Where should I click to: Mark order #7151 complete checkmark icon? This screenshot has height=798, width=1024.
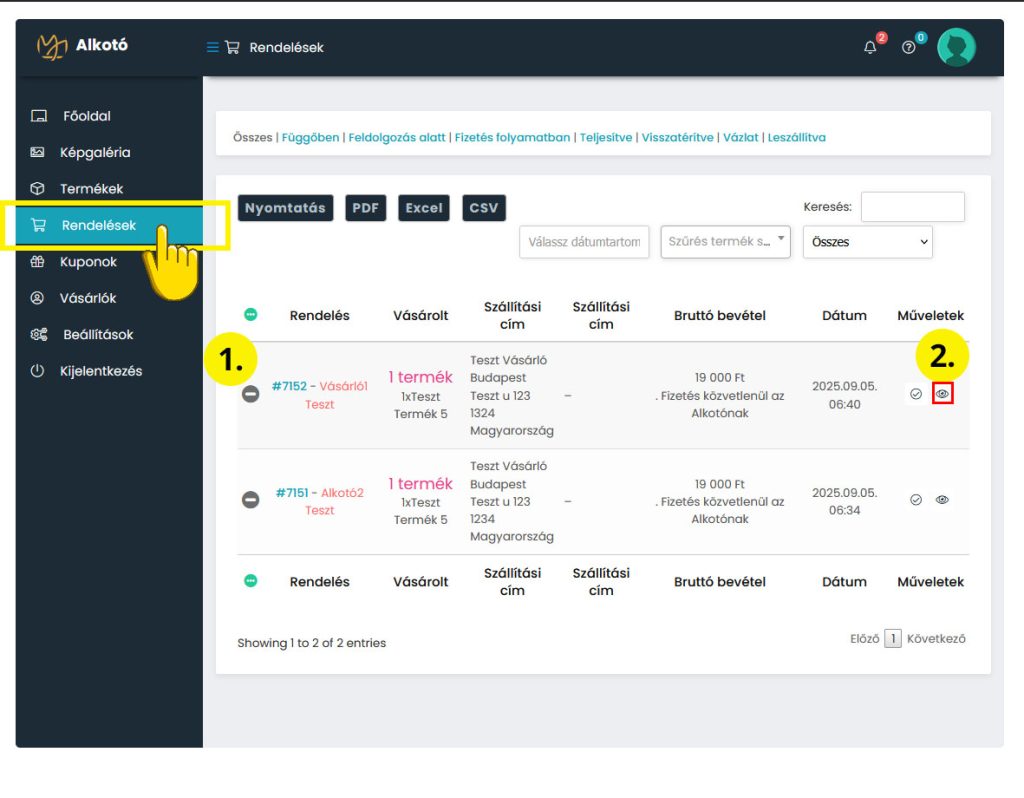click(916, 500)
